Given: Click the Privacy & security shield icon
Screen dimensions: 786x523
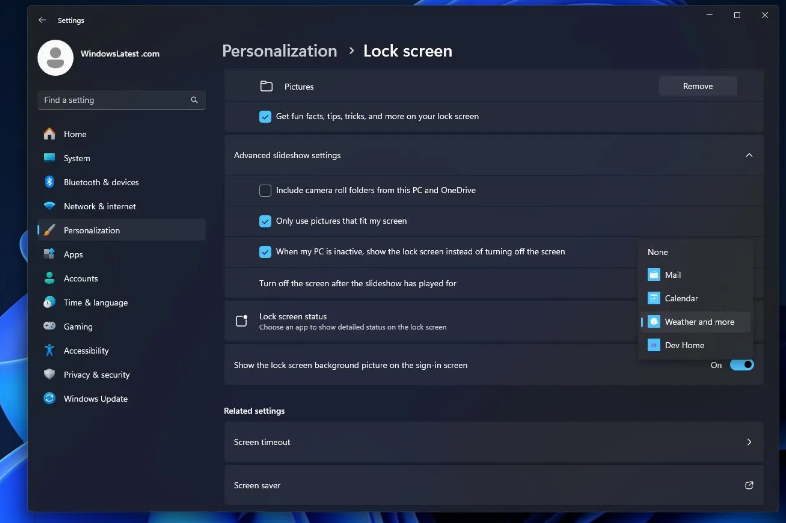Looking at the screenshot, I should pos(49,375).
